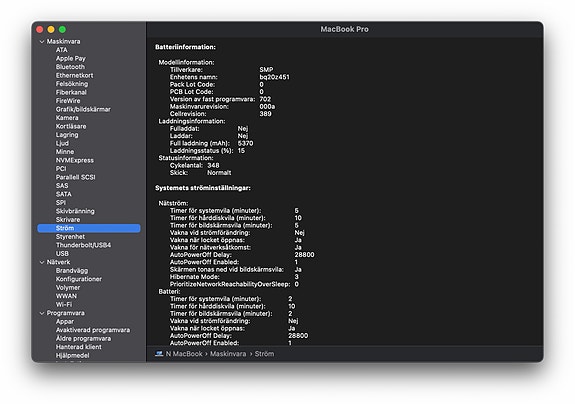Viewport: 575px width, 404px height.
Task: Open the Thunderbolt/USB4 entry
Action: pos(83,245)
